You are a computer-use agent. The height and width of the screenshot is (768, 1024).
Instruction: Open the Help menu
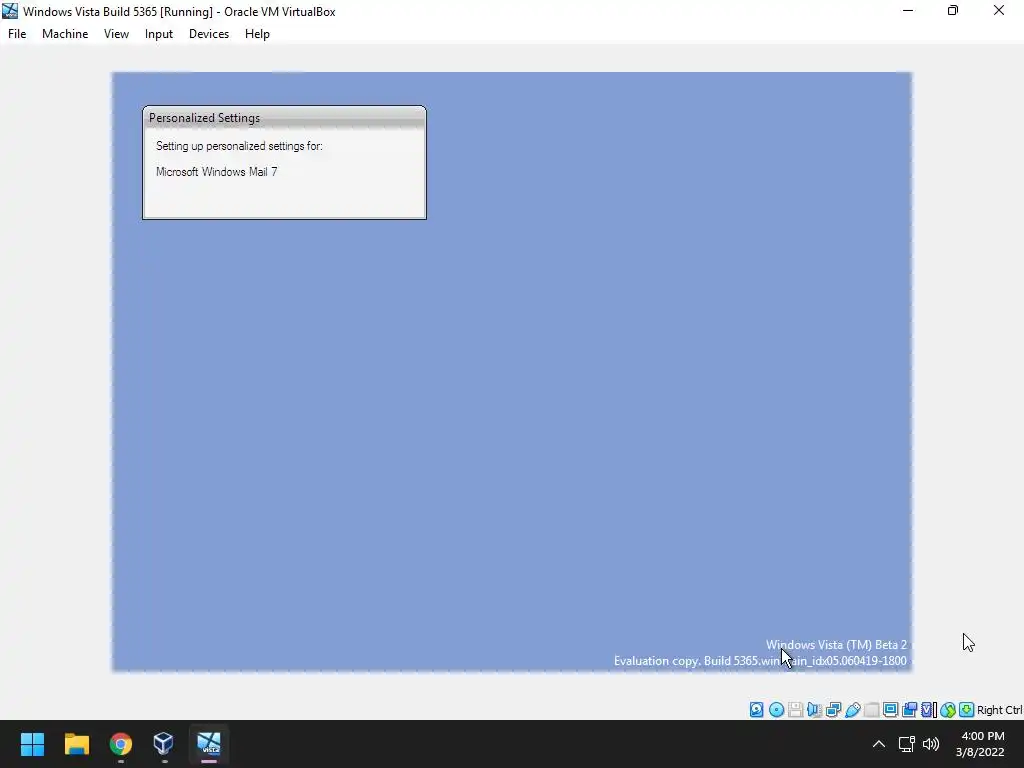pyautogui.click(x=257, y=34)
